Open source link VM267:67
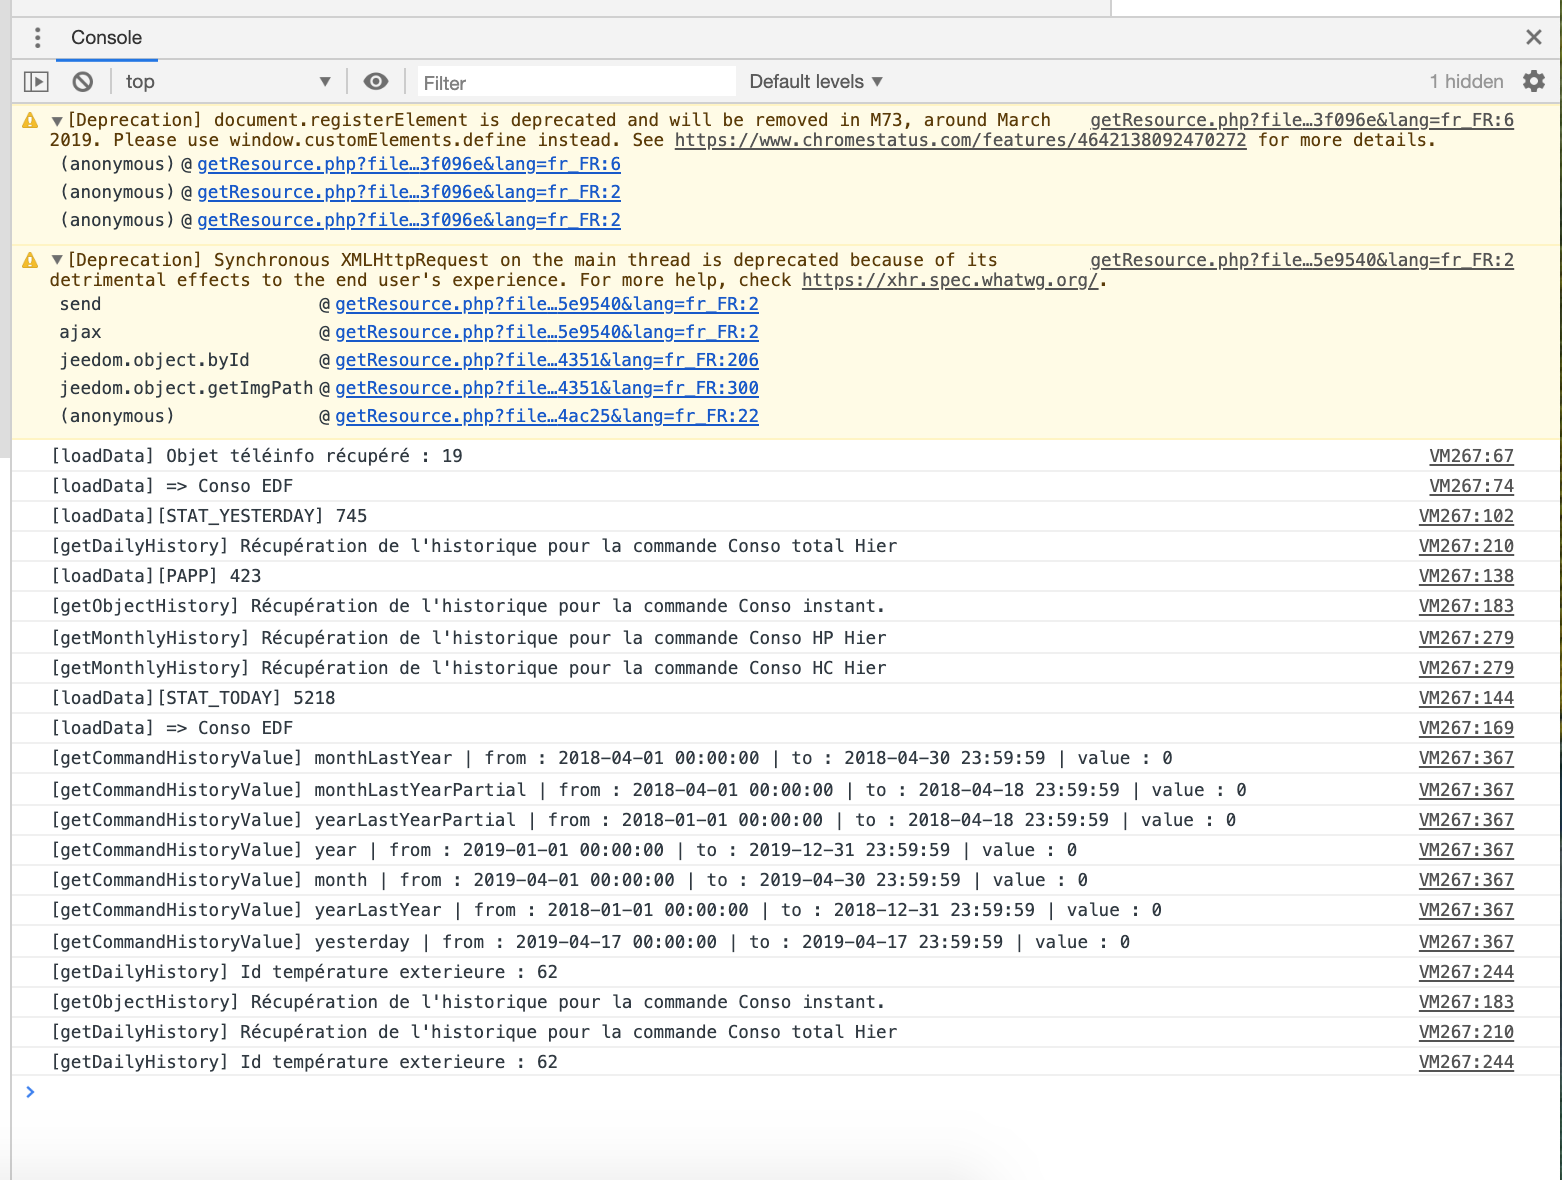 pyautogui.click(x=1471, y=456)
